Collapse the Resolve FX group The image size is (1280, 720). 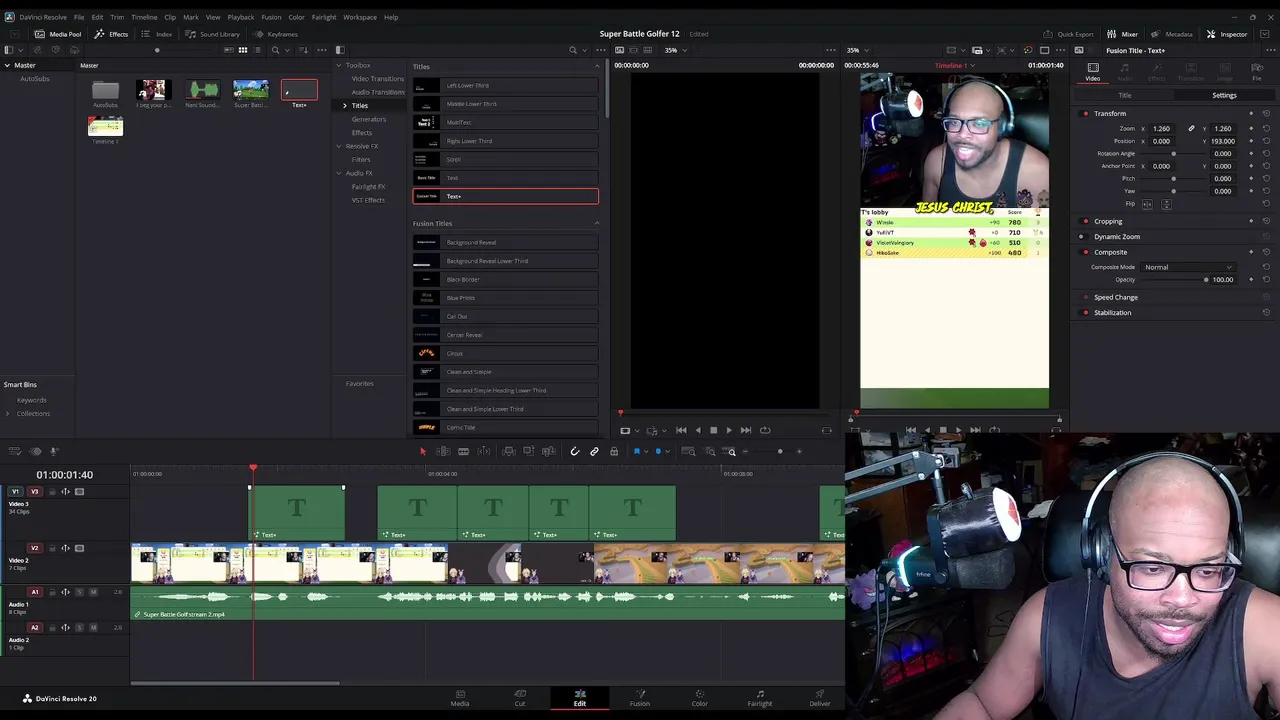point(338,146)
